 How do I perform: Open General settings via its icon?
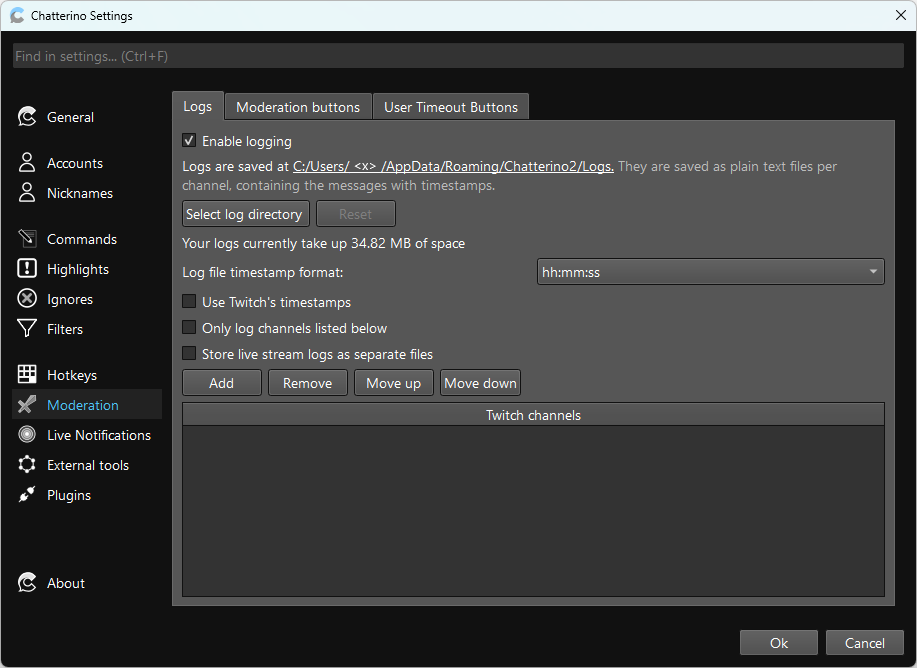pyautogui.click(x=27, y=117)
